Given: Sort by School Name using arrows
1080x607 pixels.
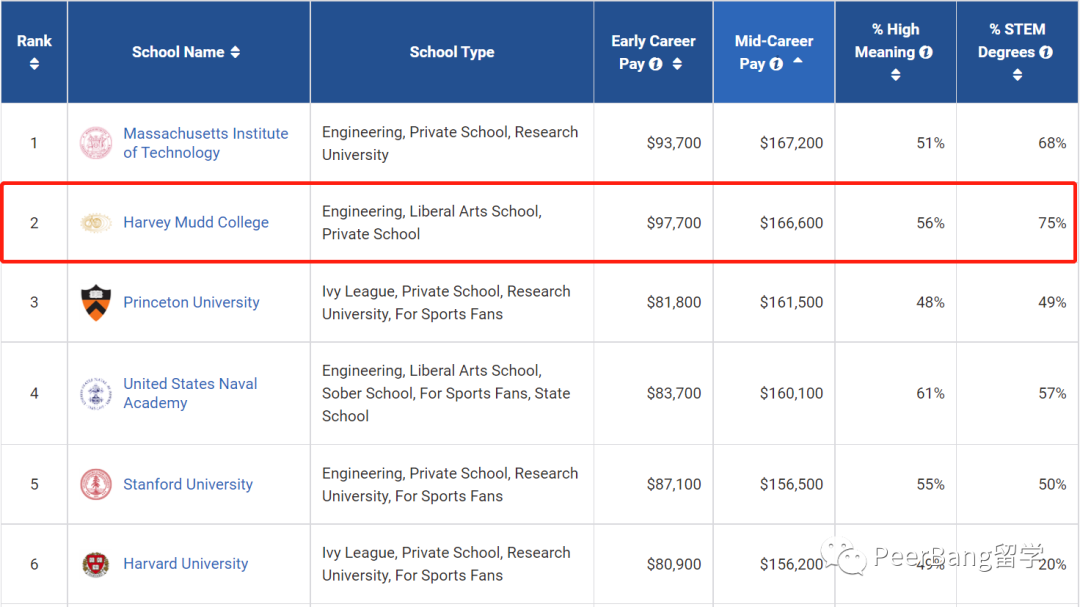Looking at the screenshot, I should click(235, 52).
